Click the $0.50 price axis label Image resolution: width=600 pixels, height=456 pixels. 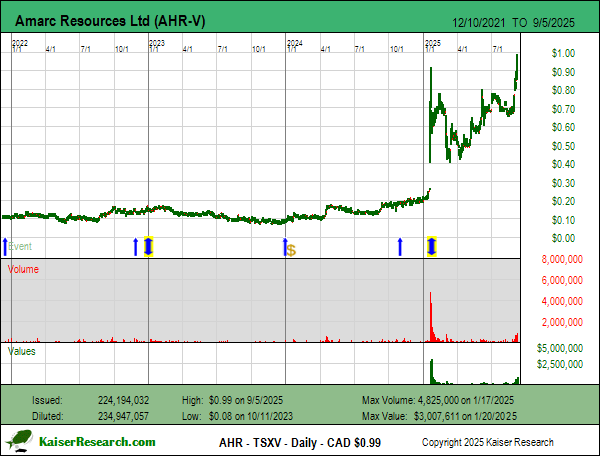[563, 146]
